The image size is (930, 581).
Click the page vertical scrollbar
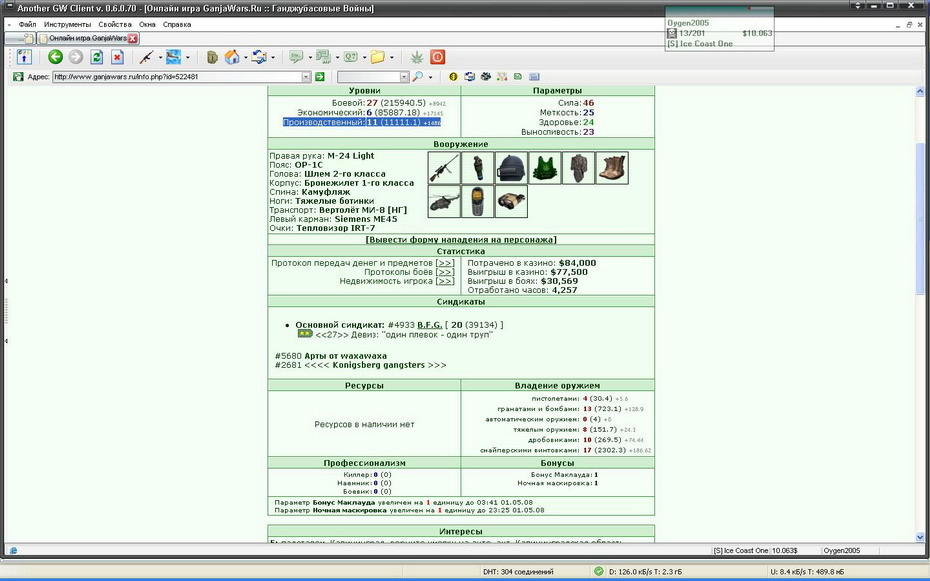(x=920, y=314)
